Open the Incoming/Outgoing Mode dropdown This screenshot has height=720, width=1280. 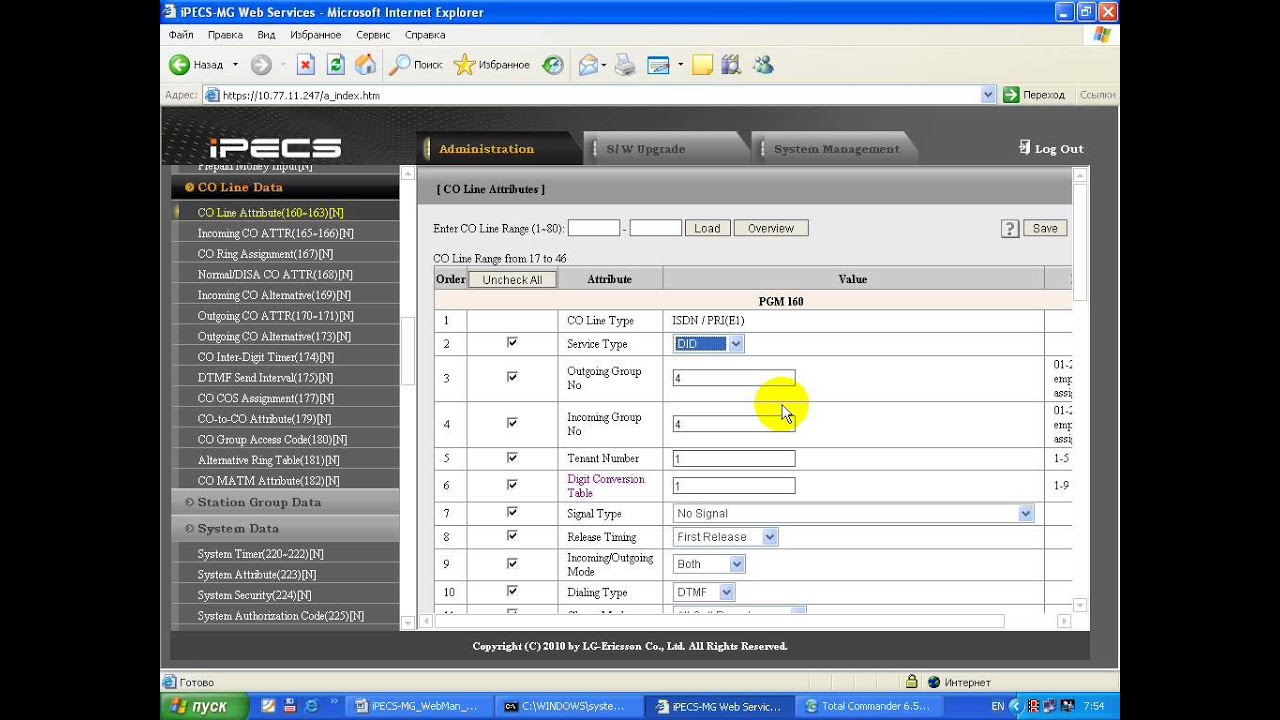(x=709, y=564)
